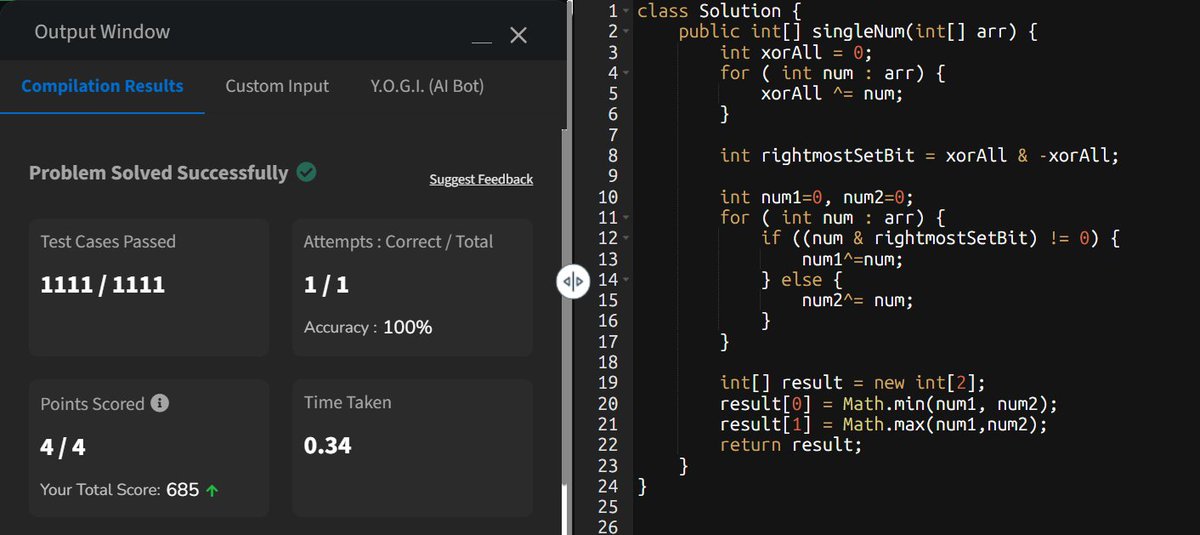Screen dimensions: 1200x535
Task: Open the Points Scored info icon
Action: pos(159,403)
